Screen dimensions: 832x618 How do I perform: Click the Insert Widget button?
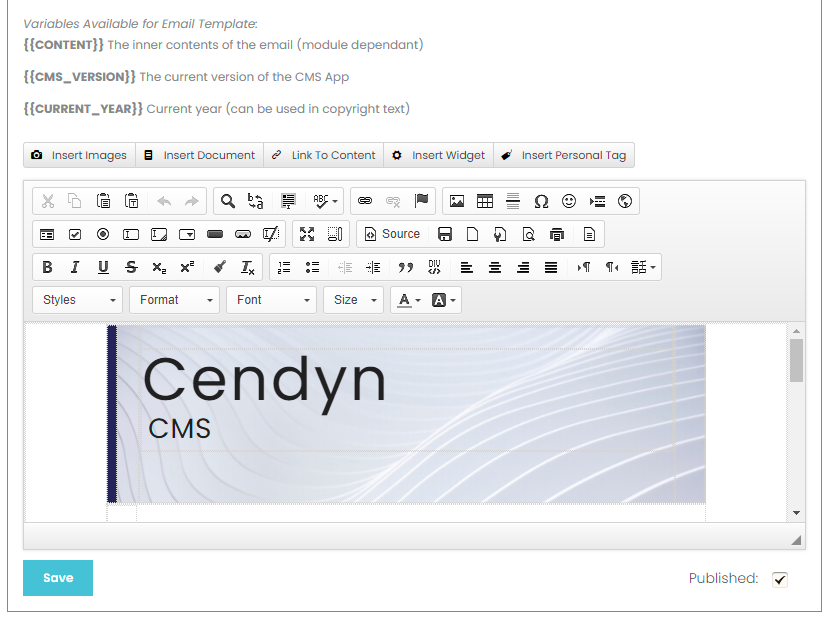tap(439, 155)
